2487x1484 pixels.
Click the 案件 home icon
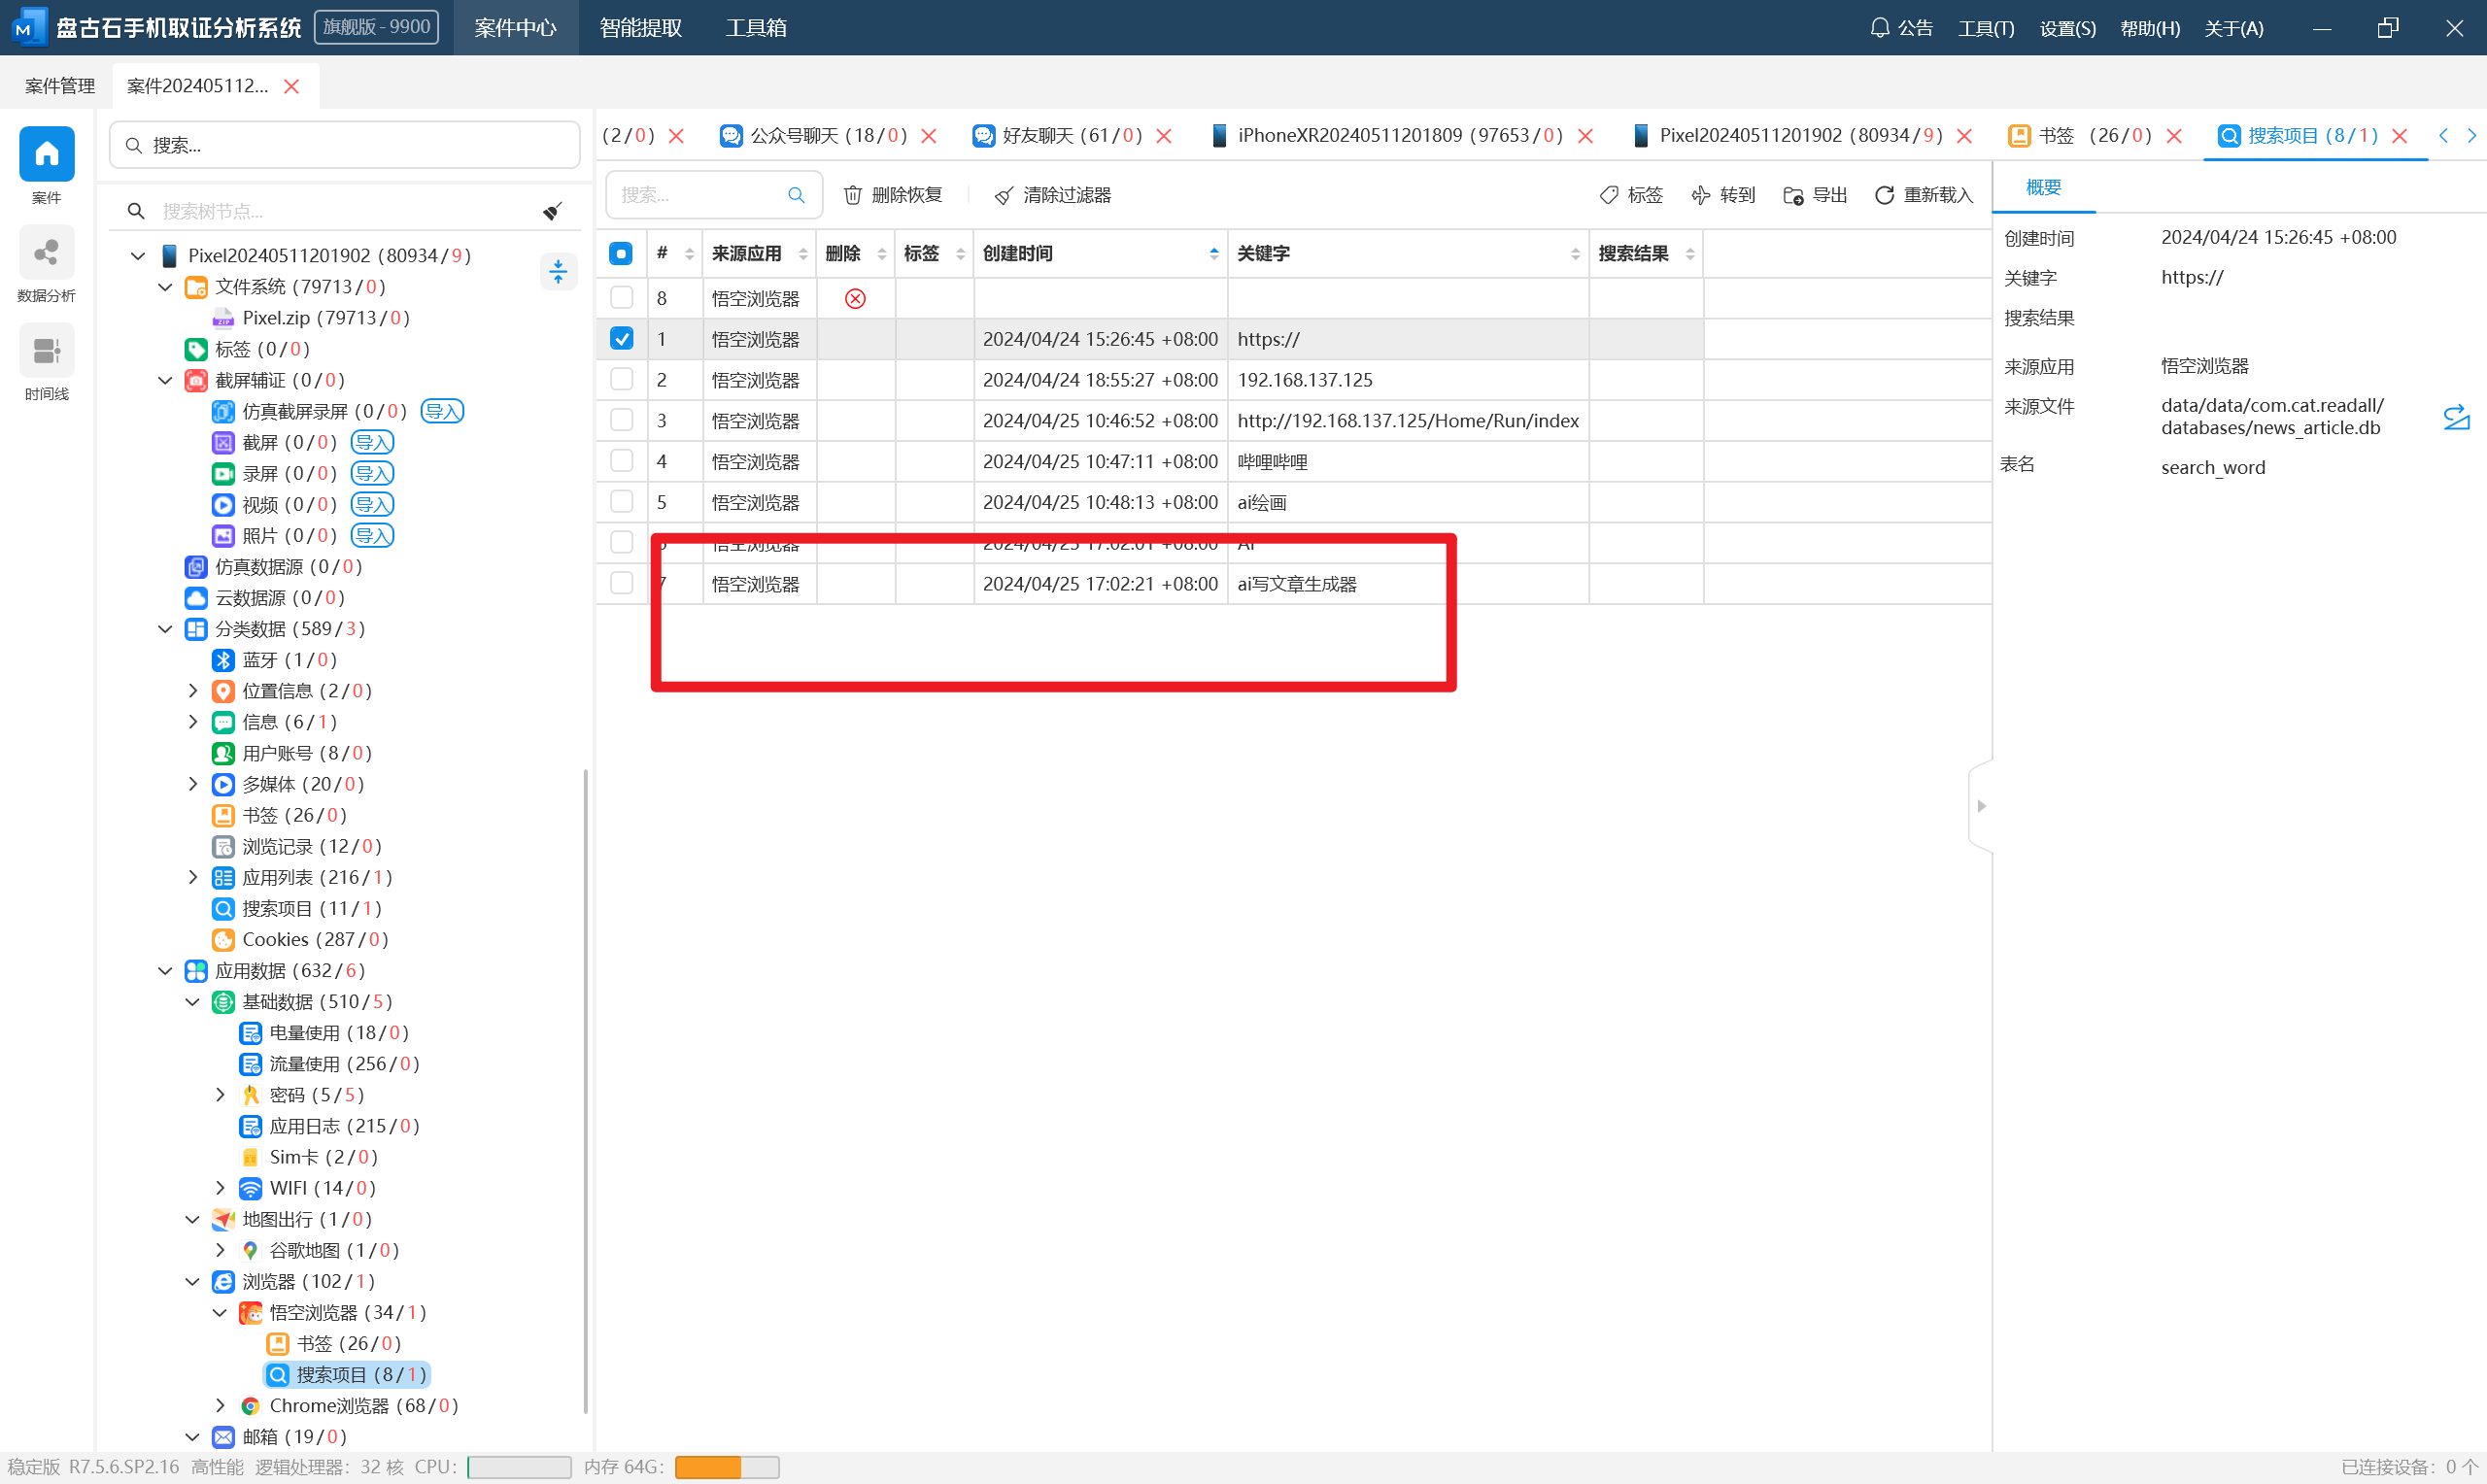coord(46,154)
